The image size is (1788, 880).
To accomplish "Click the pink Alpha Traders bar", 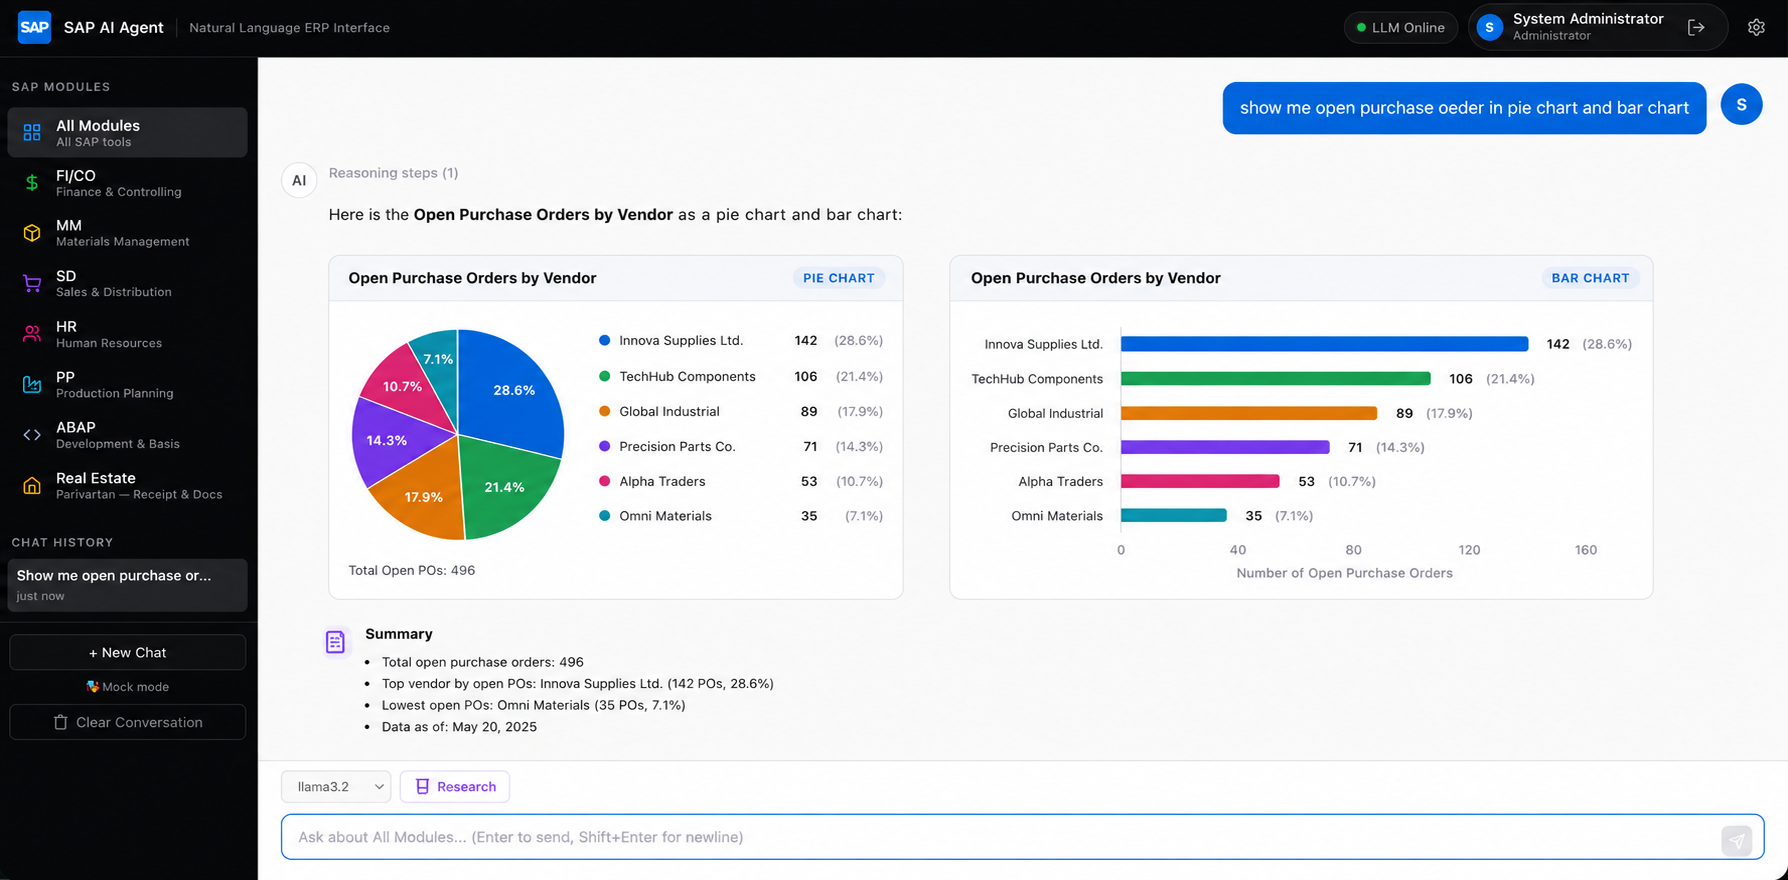I will pyautogui.click(x=1200, y=481).
